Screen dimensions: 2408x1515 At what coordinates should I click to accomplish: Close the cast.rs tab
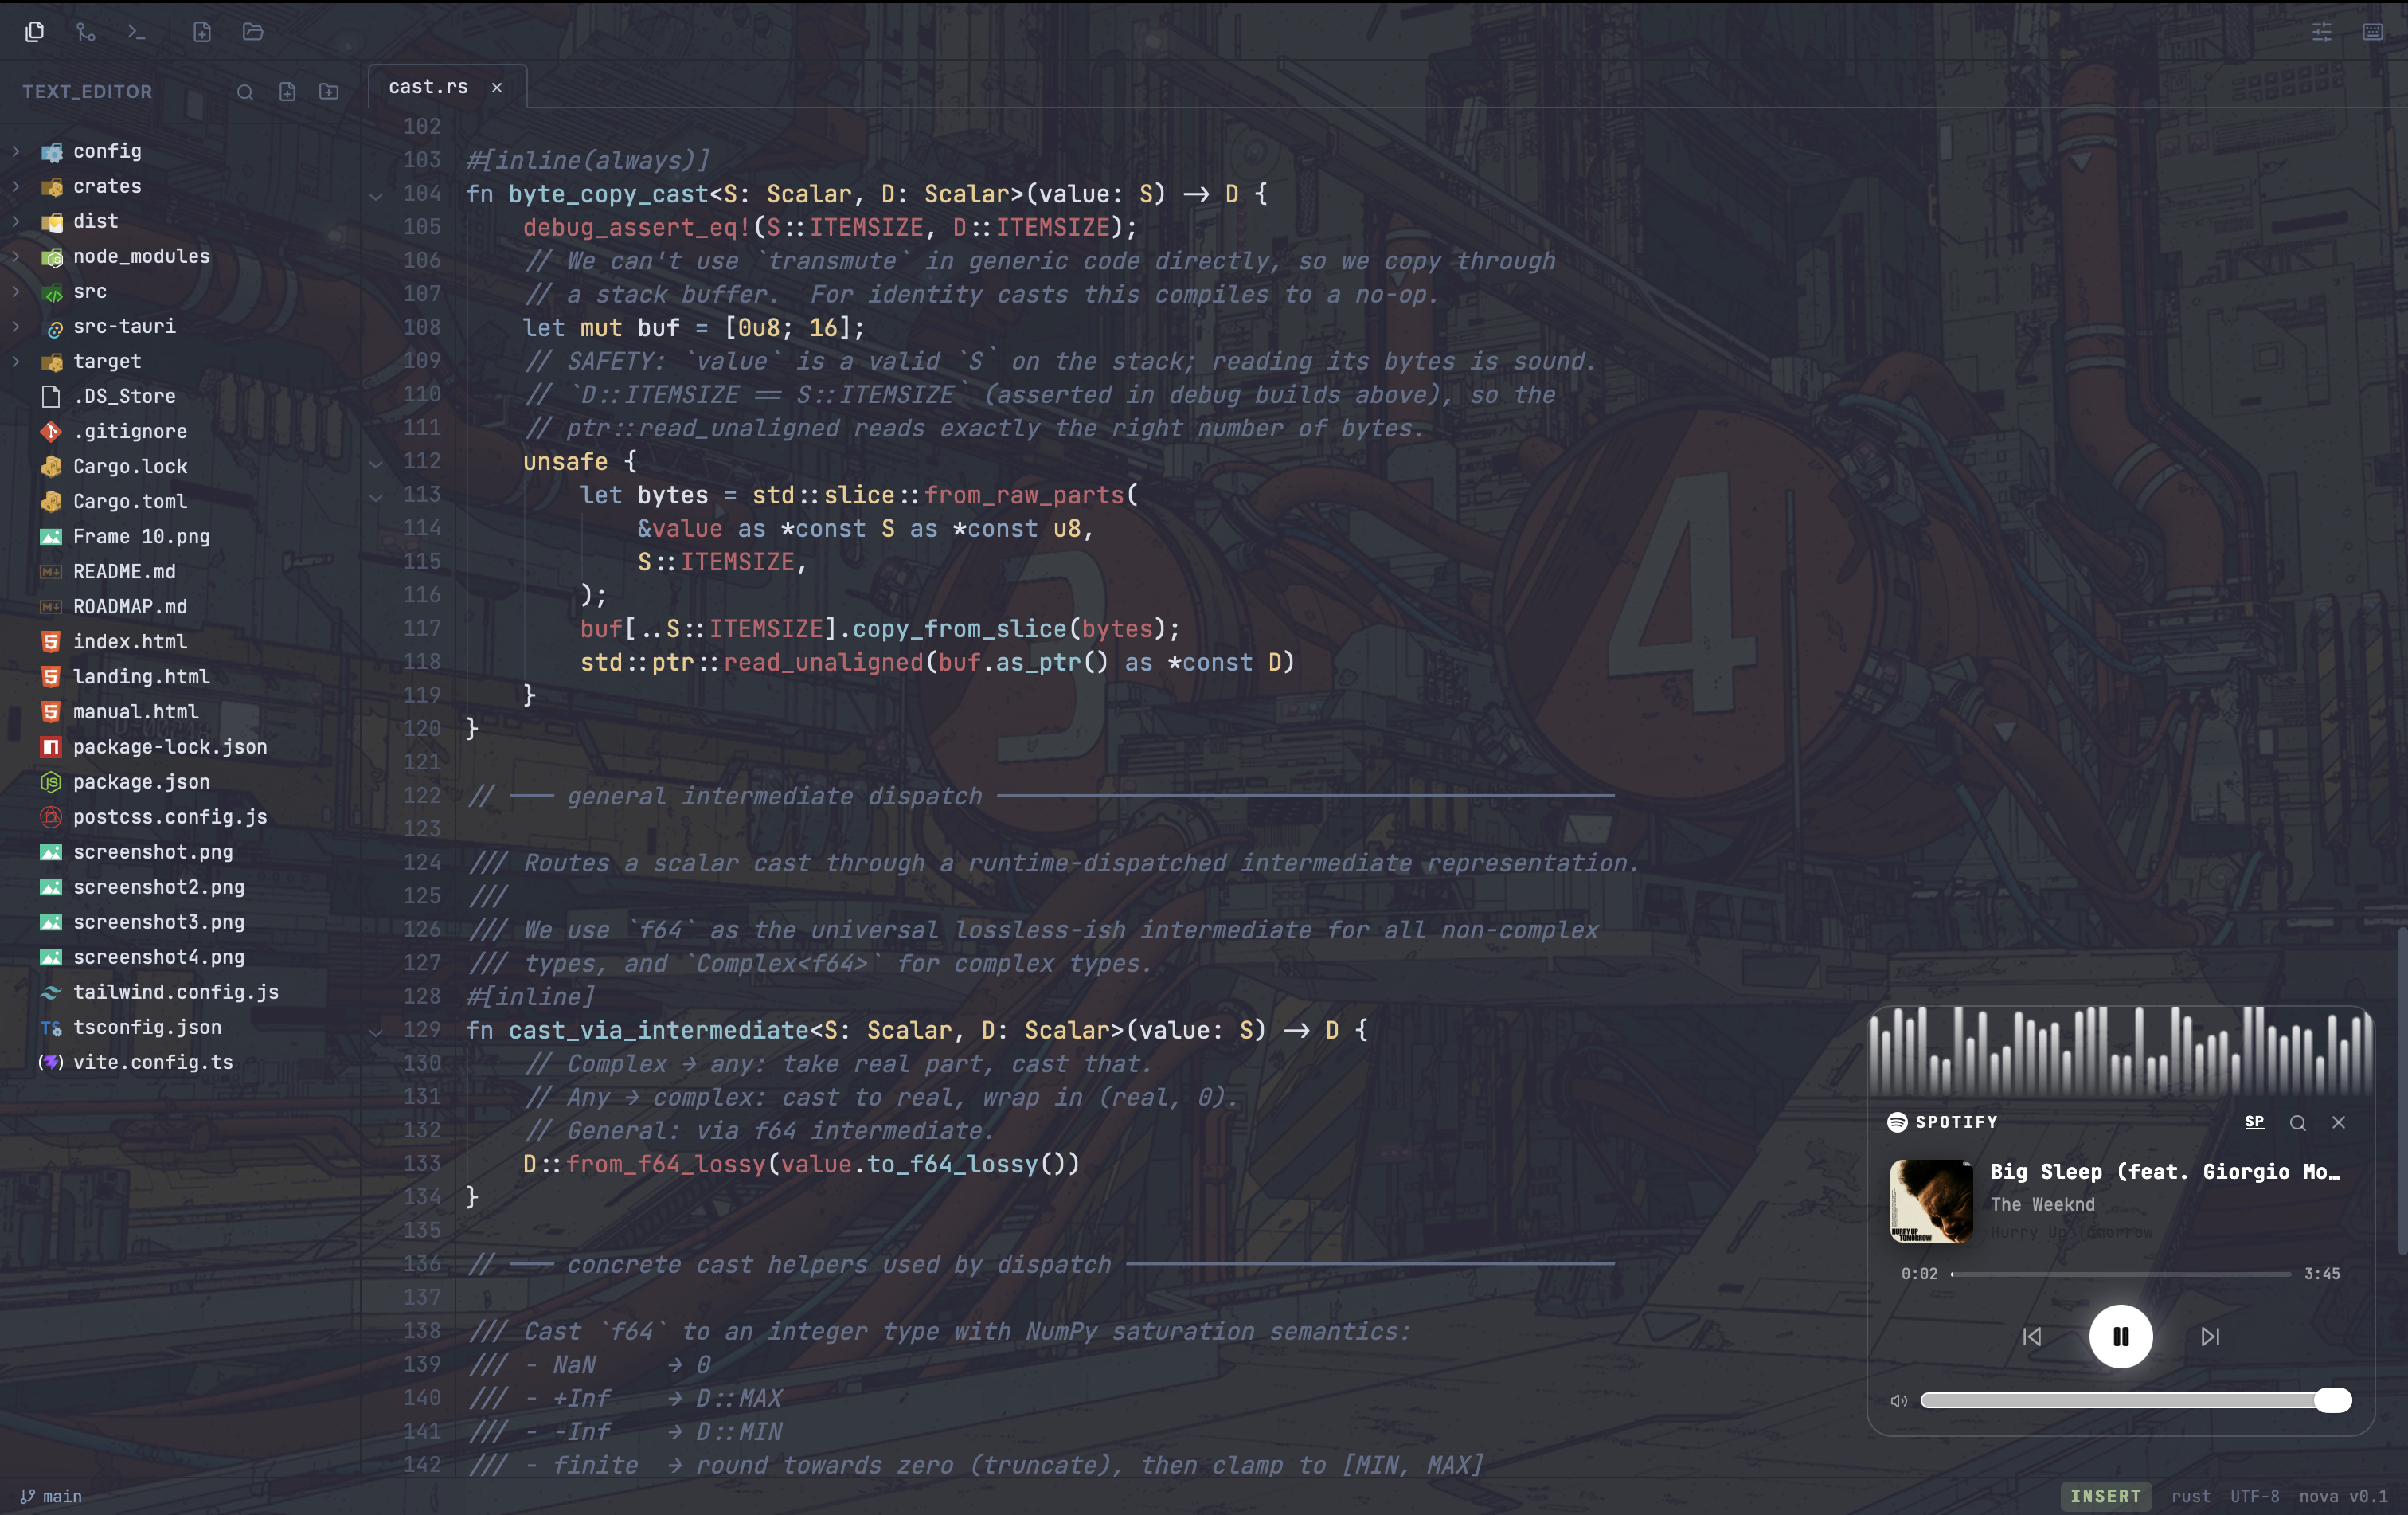click(x=497, y=88)
